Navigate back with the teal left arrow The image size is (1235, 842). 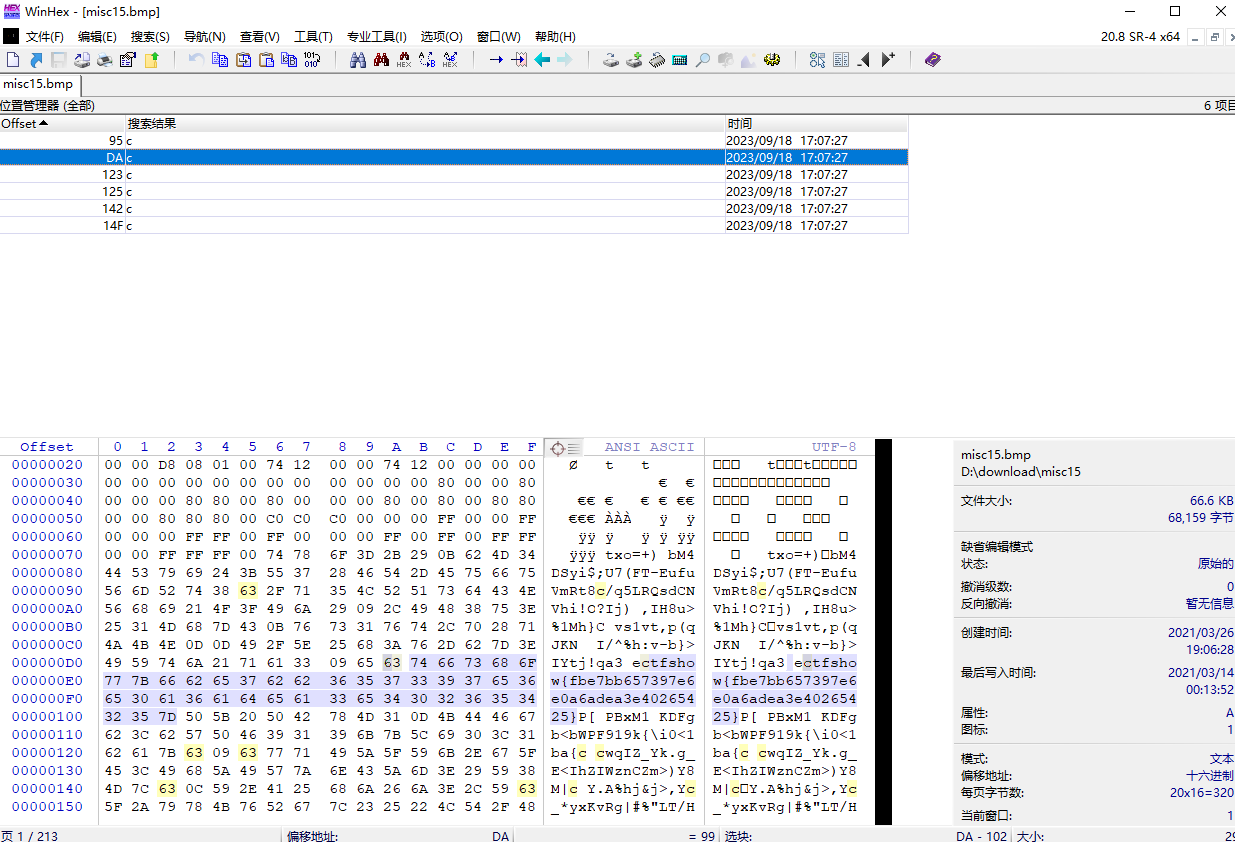(542, 60)
